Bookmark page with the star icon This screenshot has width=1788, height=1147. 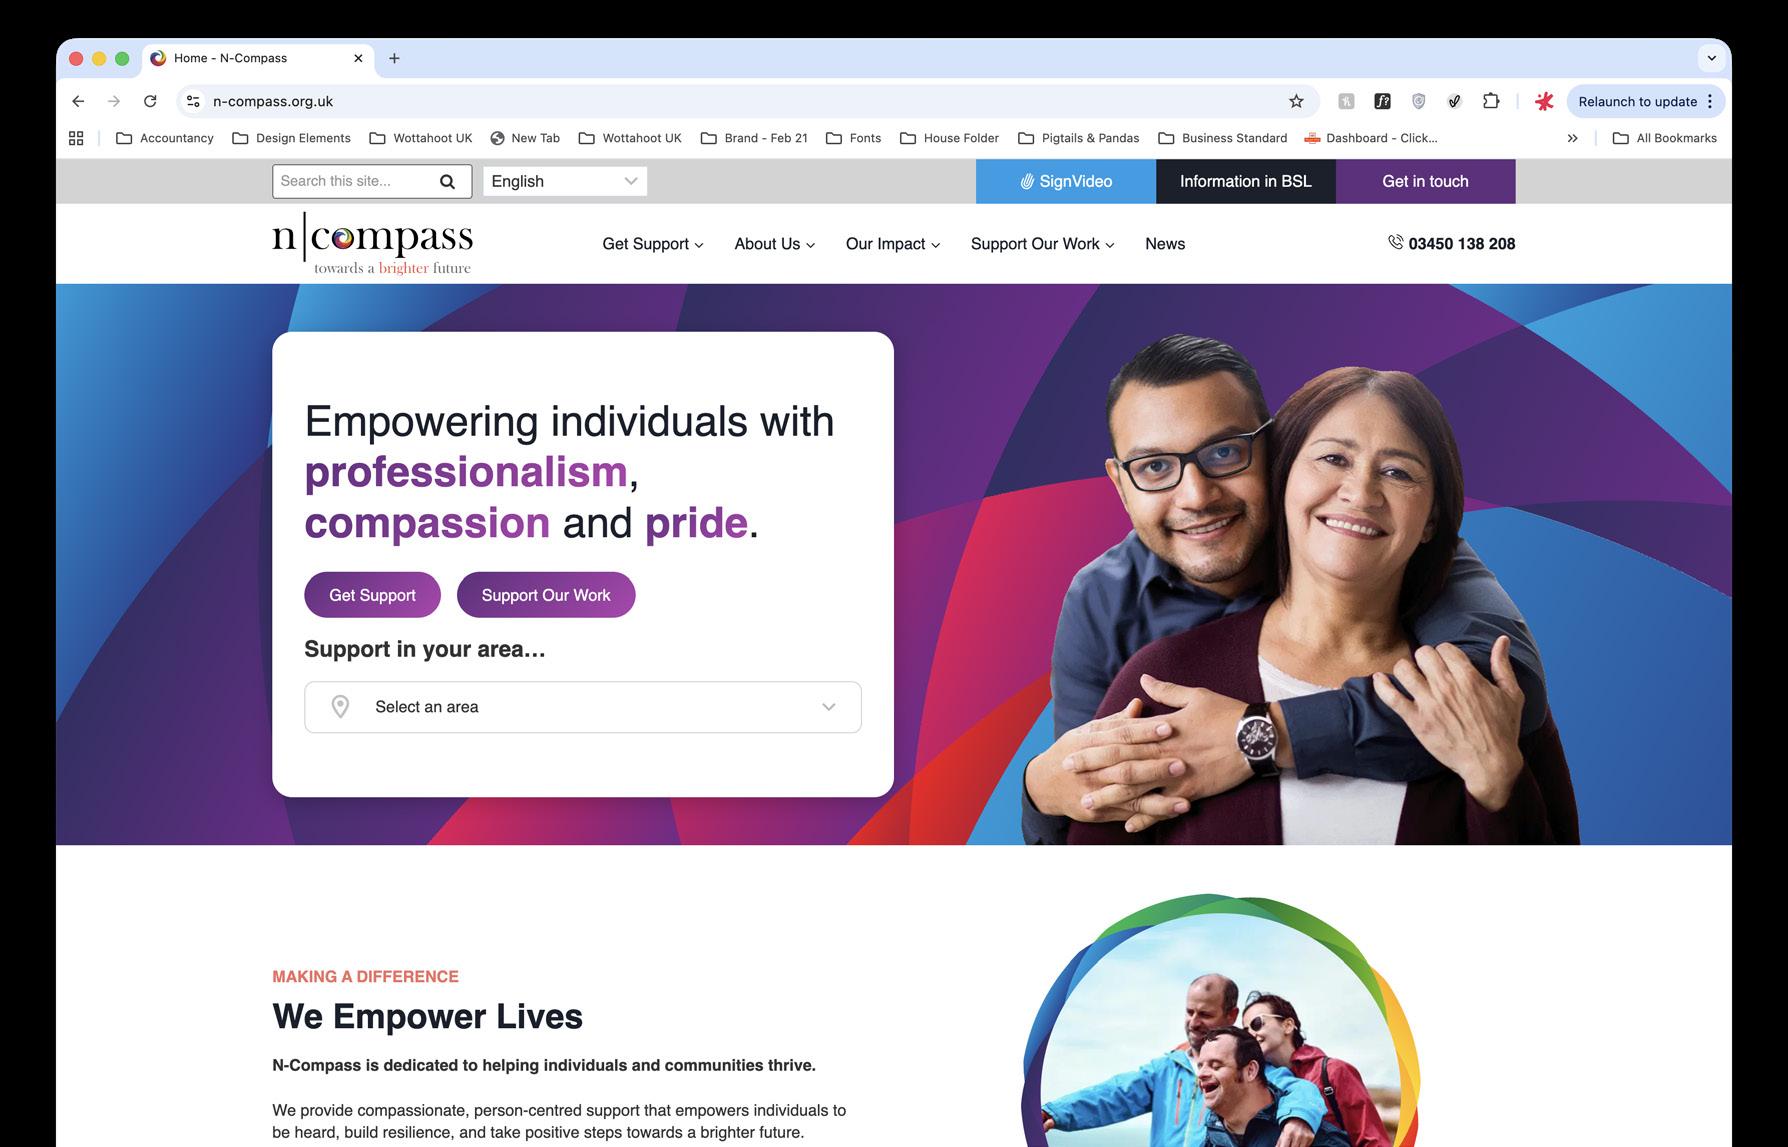pos(1296,101)
